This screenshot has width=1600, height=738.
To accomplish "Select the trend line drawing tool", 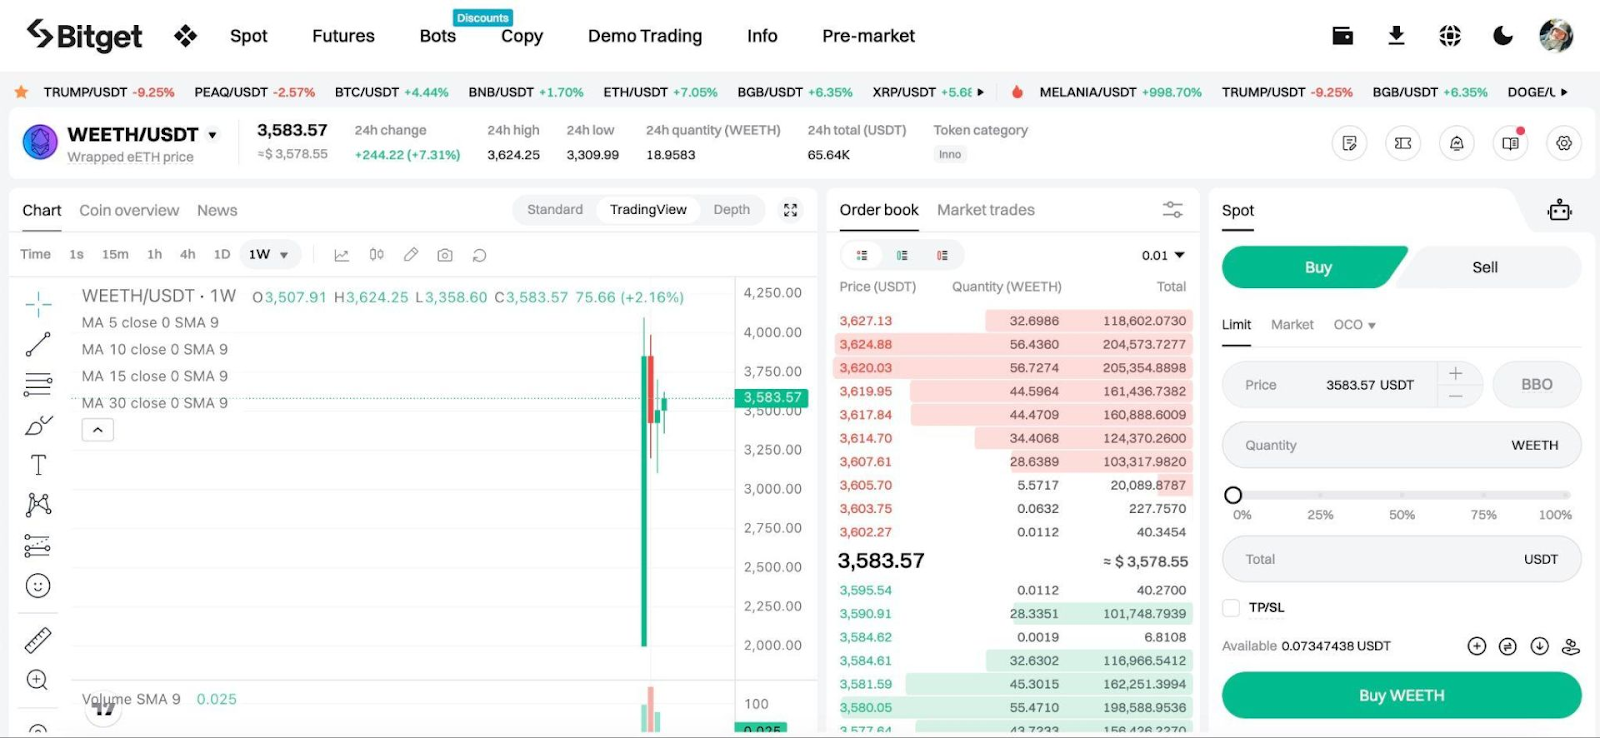I will pyautogui.click(x=38, y=344).
